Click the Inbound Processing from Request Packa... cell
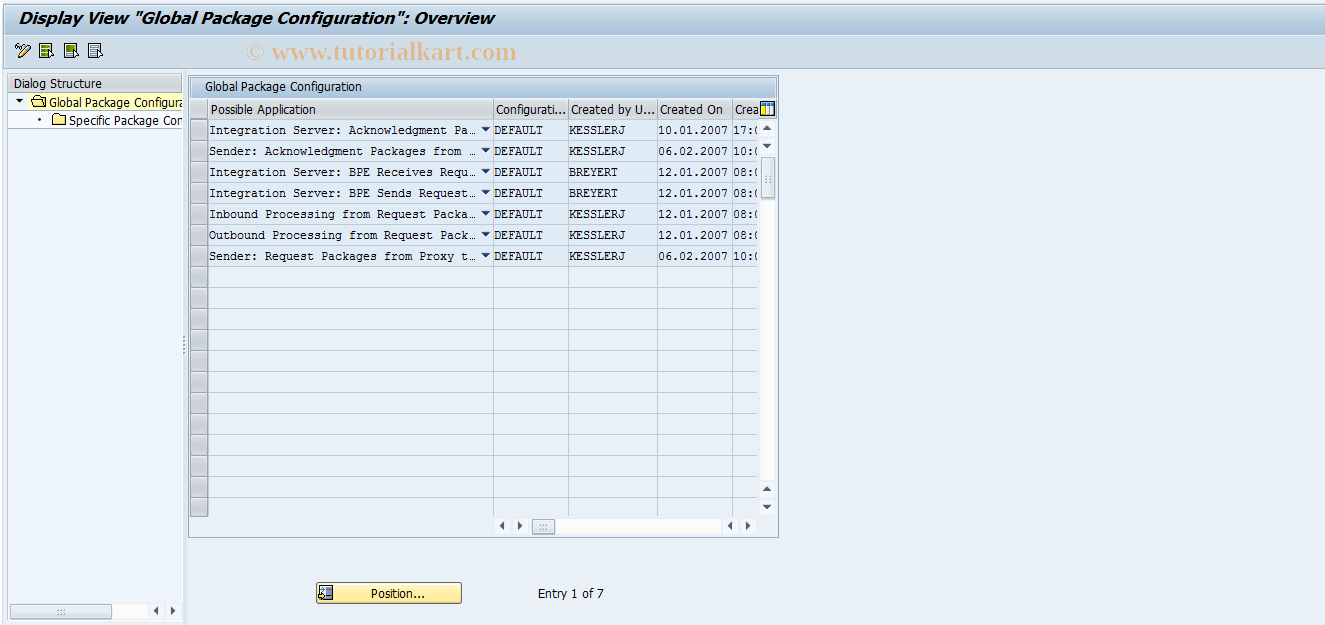The image size is (1325, 625). pos(343,214)
